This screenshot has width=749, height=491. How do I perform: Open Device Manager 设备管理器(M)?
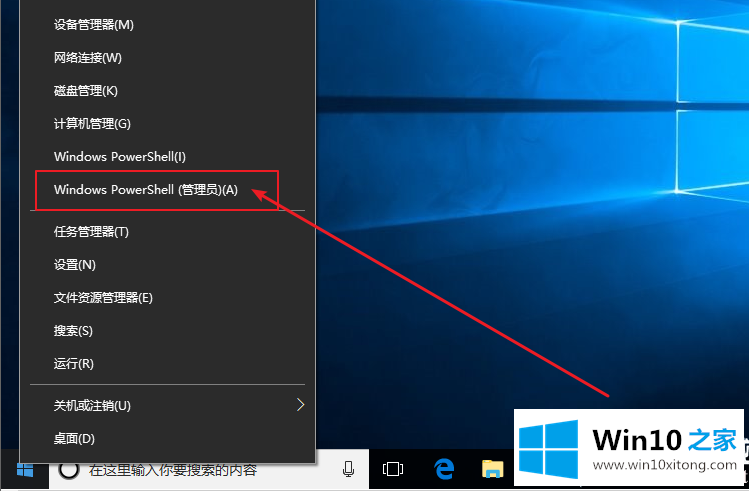coord(167,25)
